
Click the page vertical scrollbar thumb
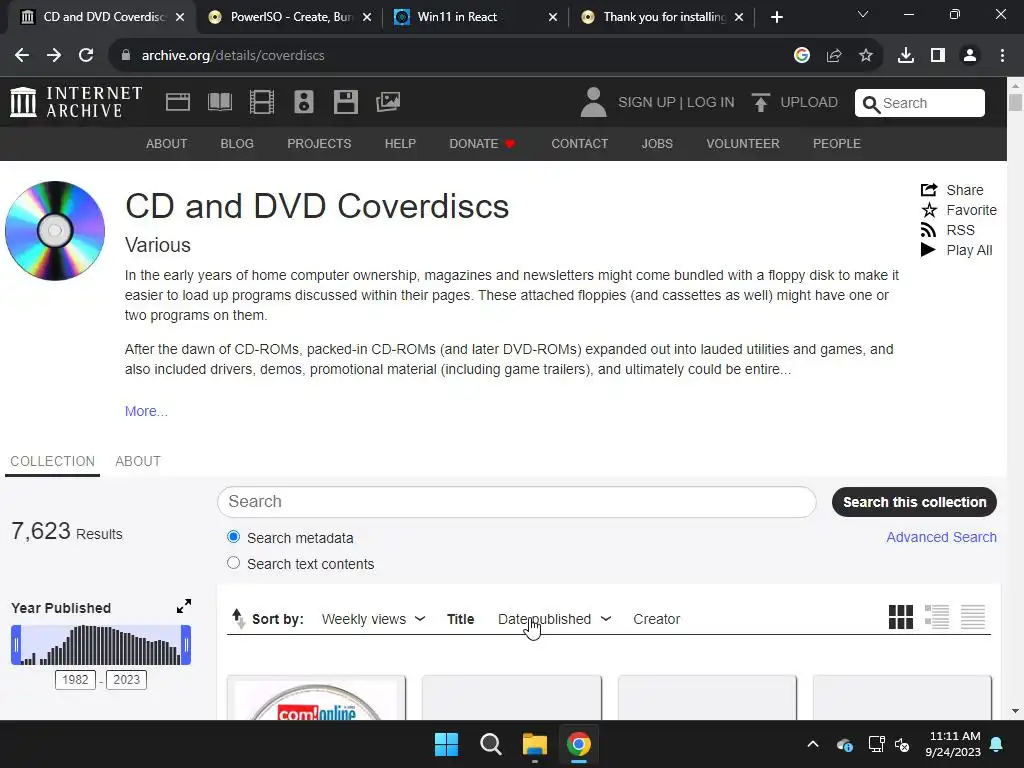1015,103
